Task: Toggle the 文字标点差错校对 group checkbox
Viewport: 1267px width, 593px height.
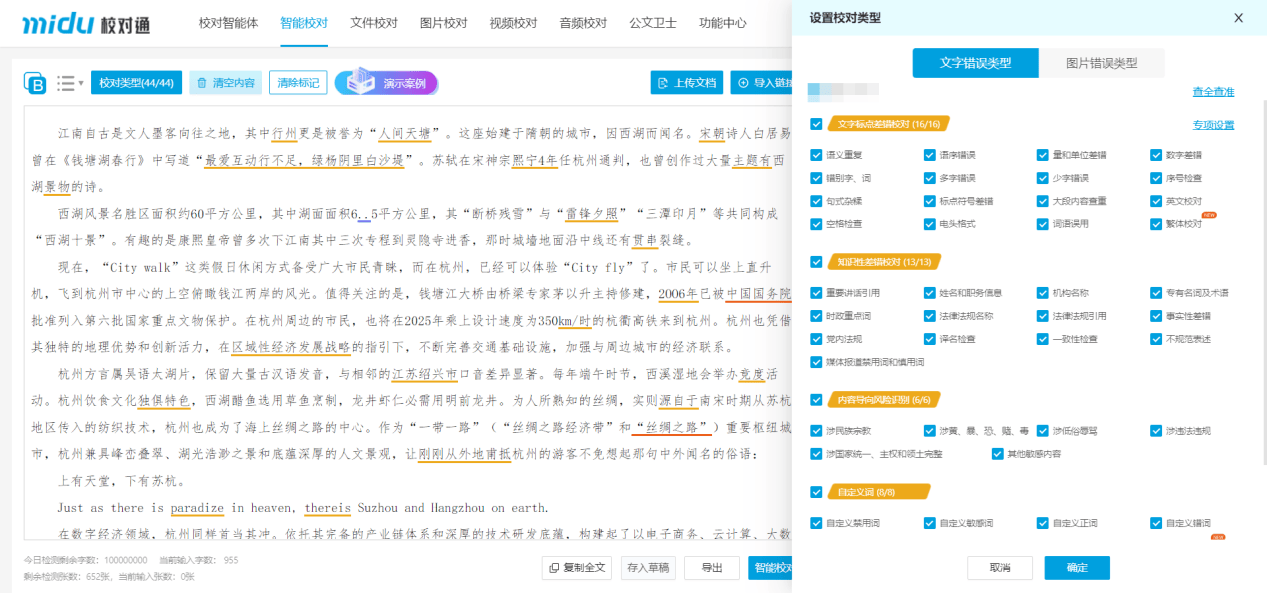Action: click(x=816, y=125)
